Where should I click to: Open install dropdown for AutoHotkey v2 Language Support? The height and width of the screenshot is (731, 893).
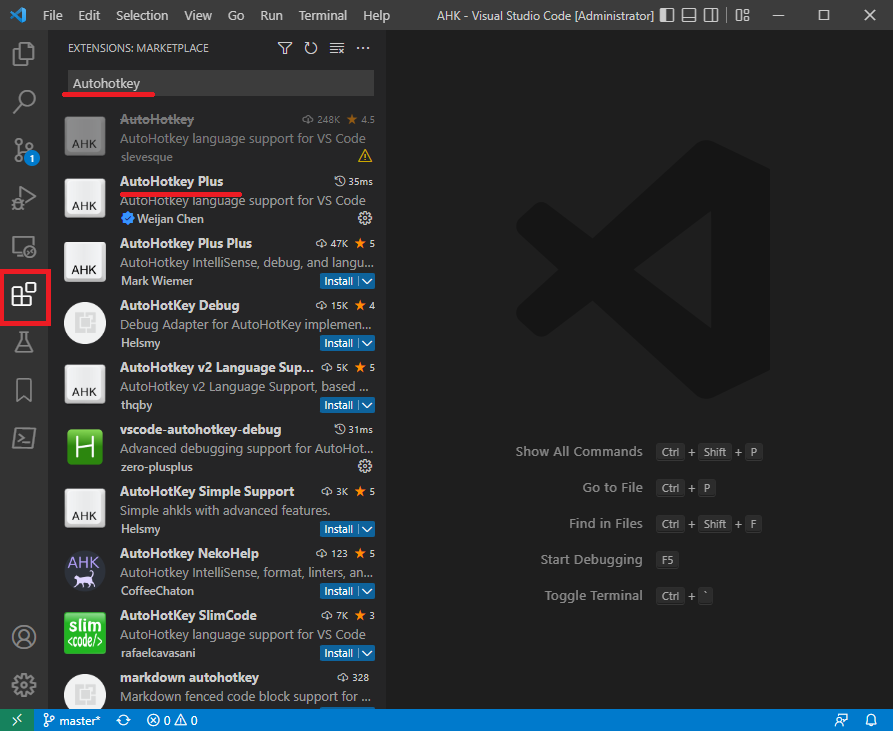tap(367, 405)
